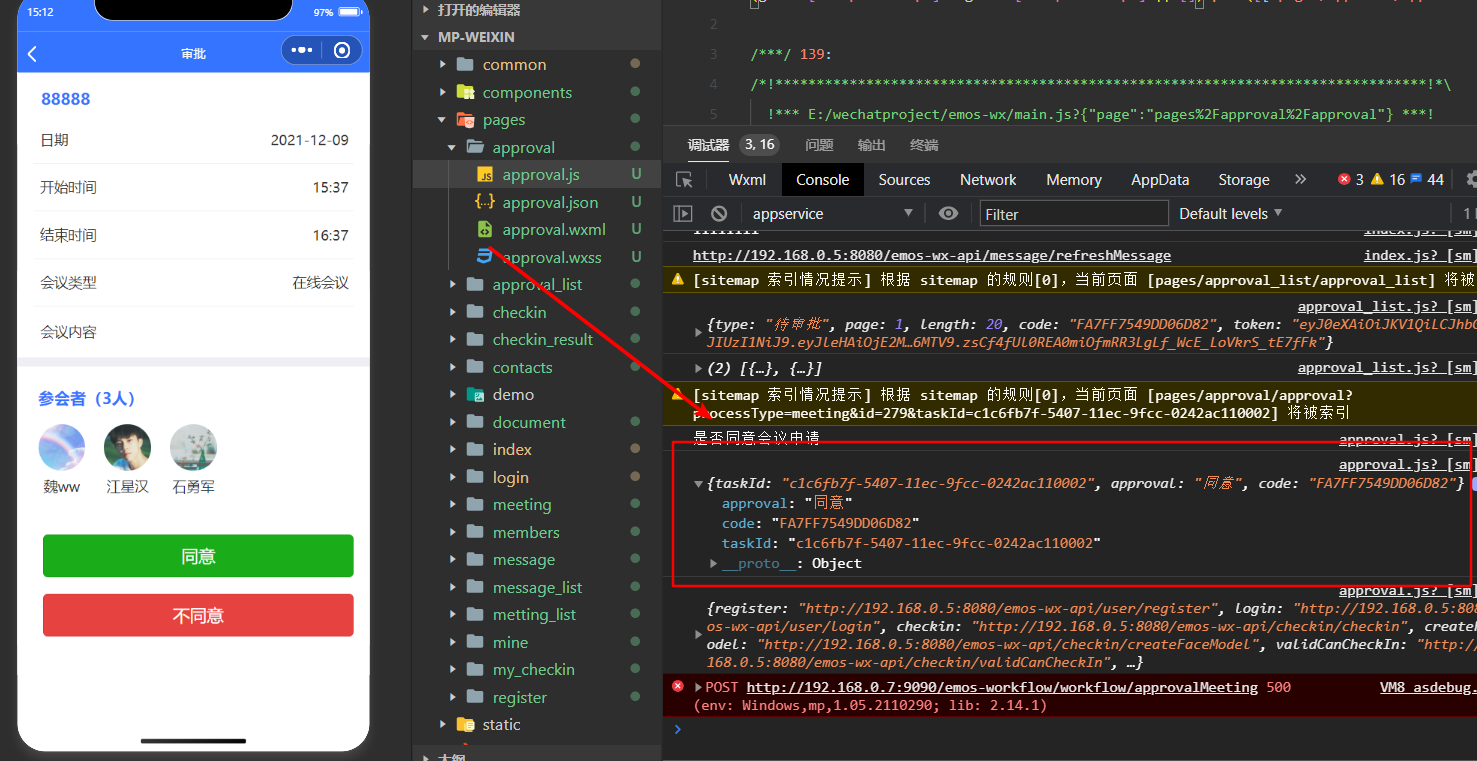Viewport: 1477px width, 761px height.
Task: Switch to the AppData tab
Action: point(1160,180)
